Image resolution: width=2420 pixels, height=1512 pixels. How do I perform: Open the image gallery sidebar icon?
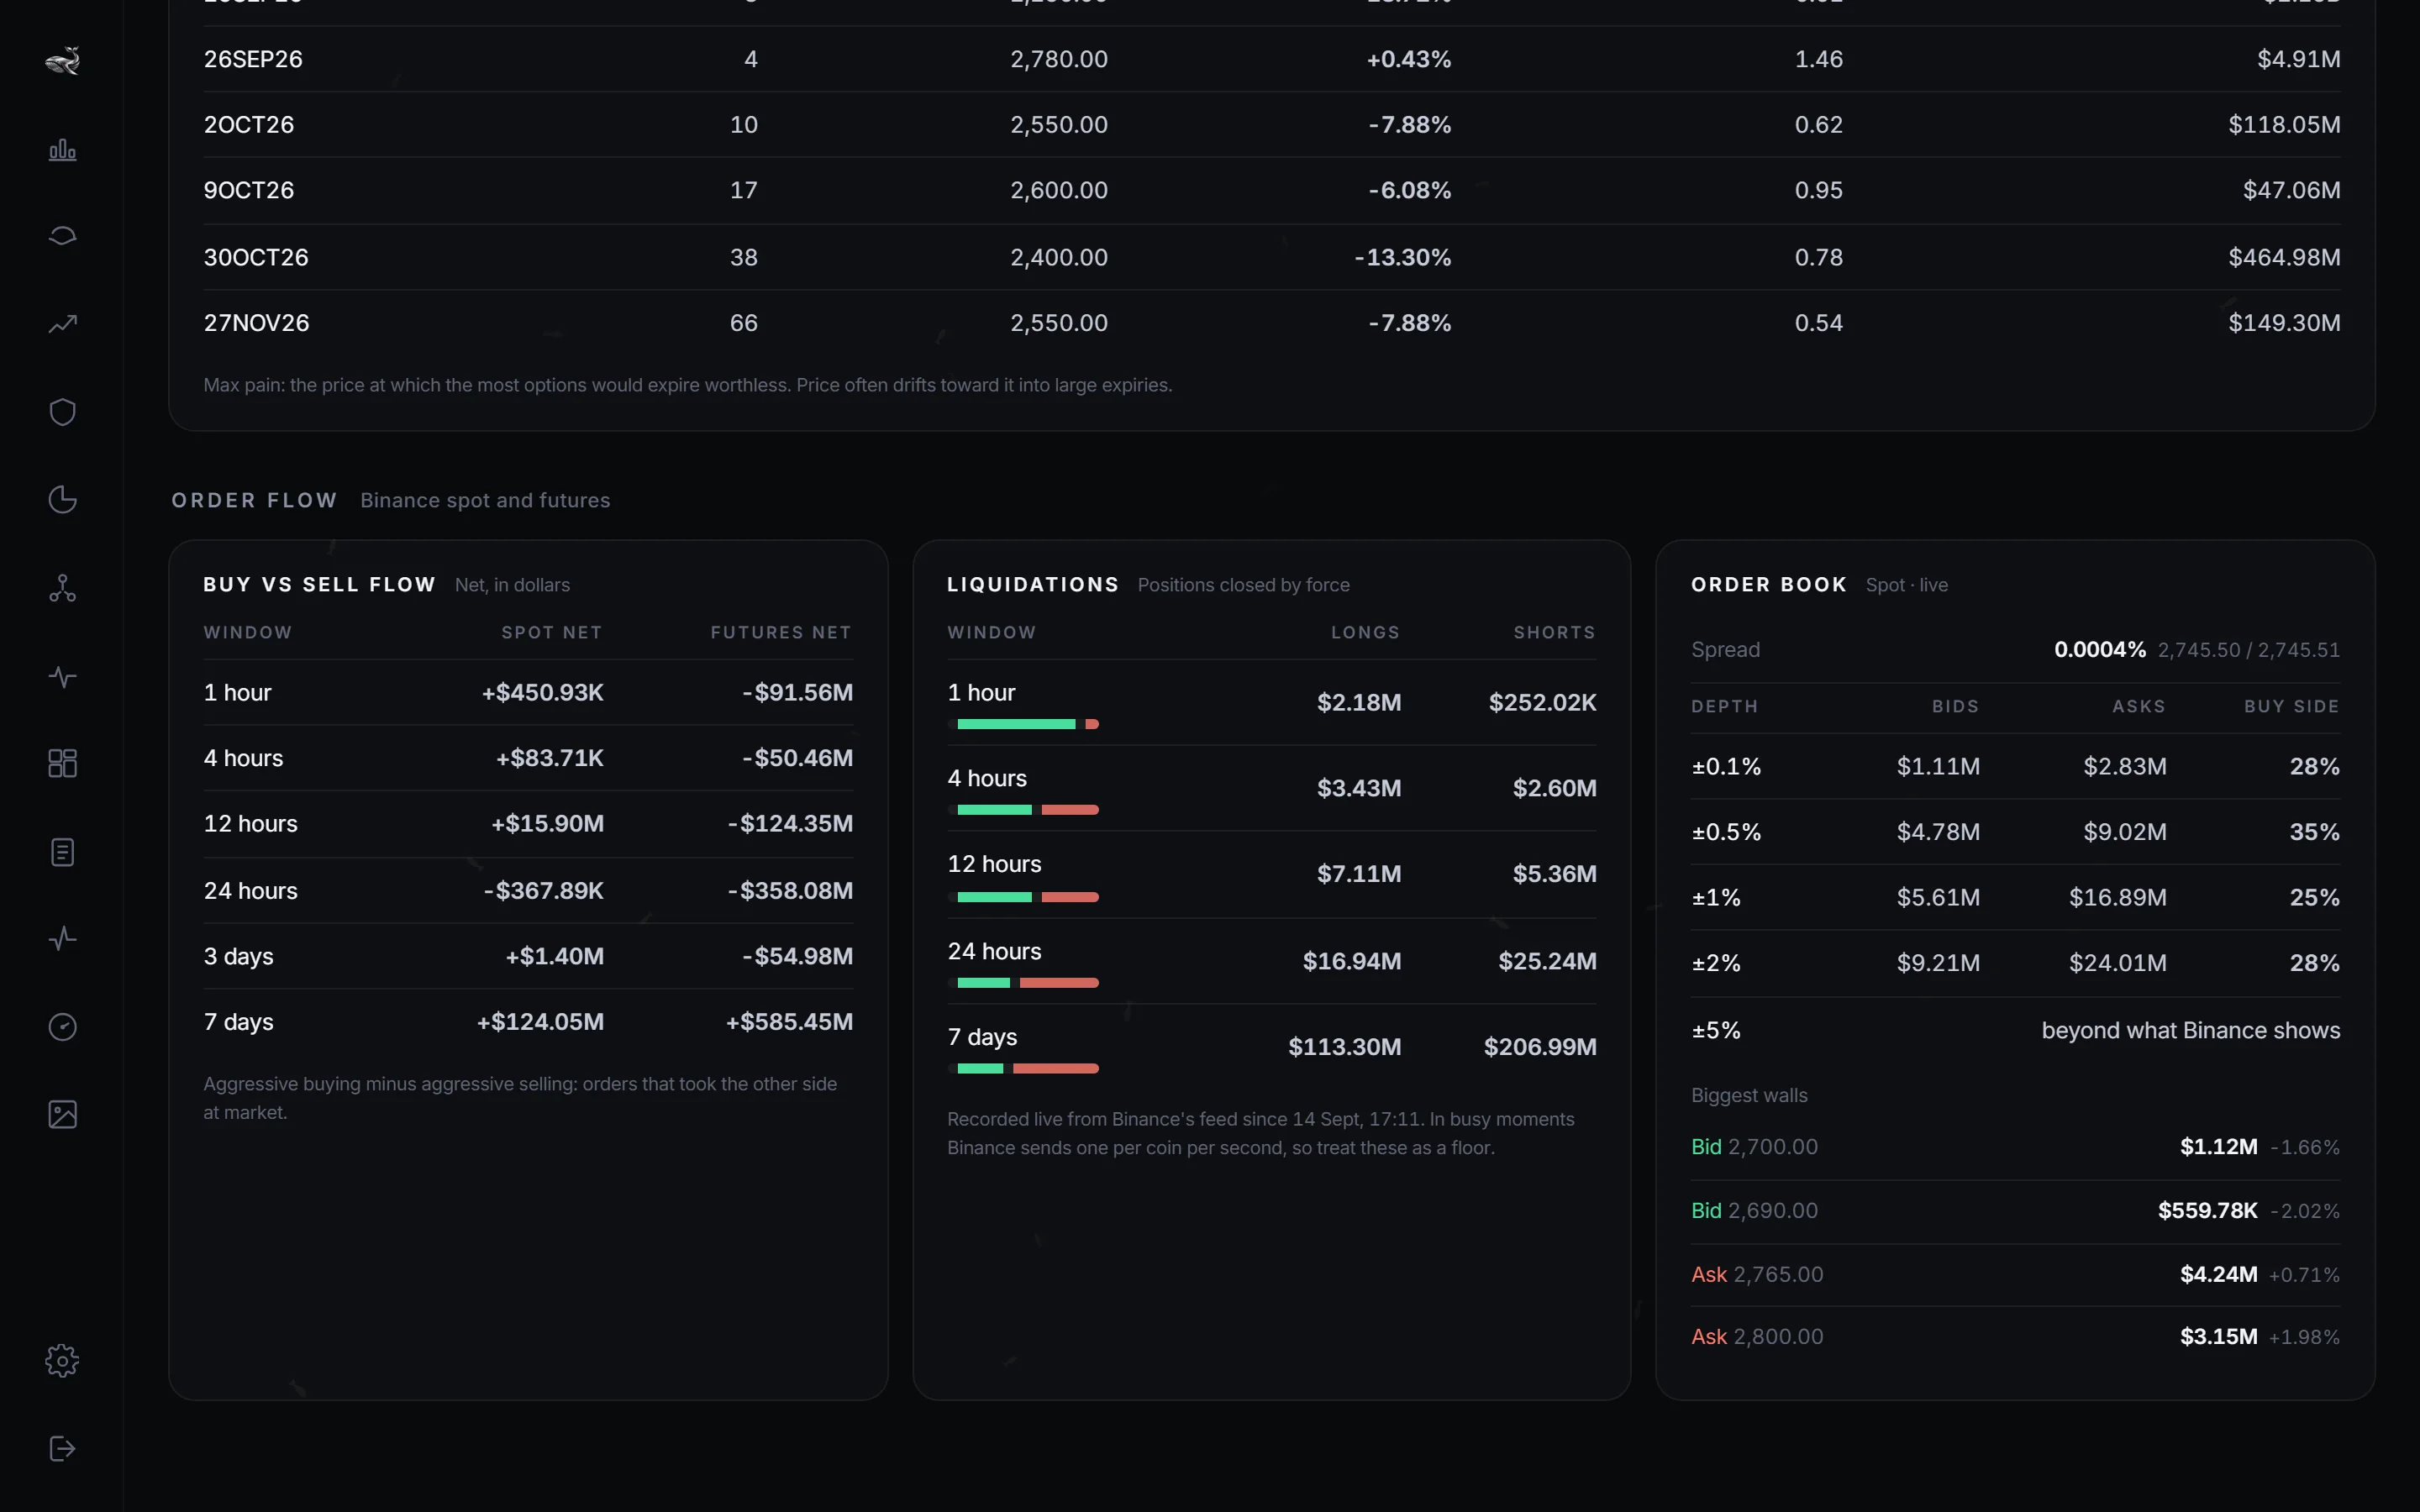[x=62, y=1115]
